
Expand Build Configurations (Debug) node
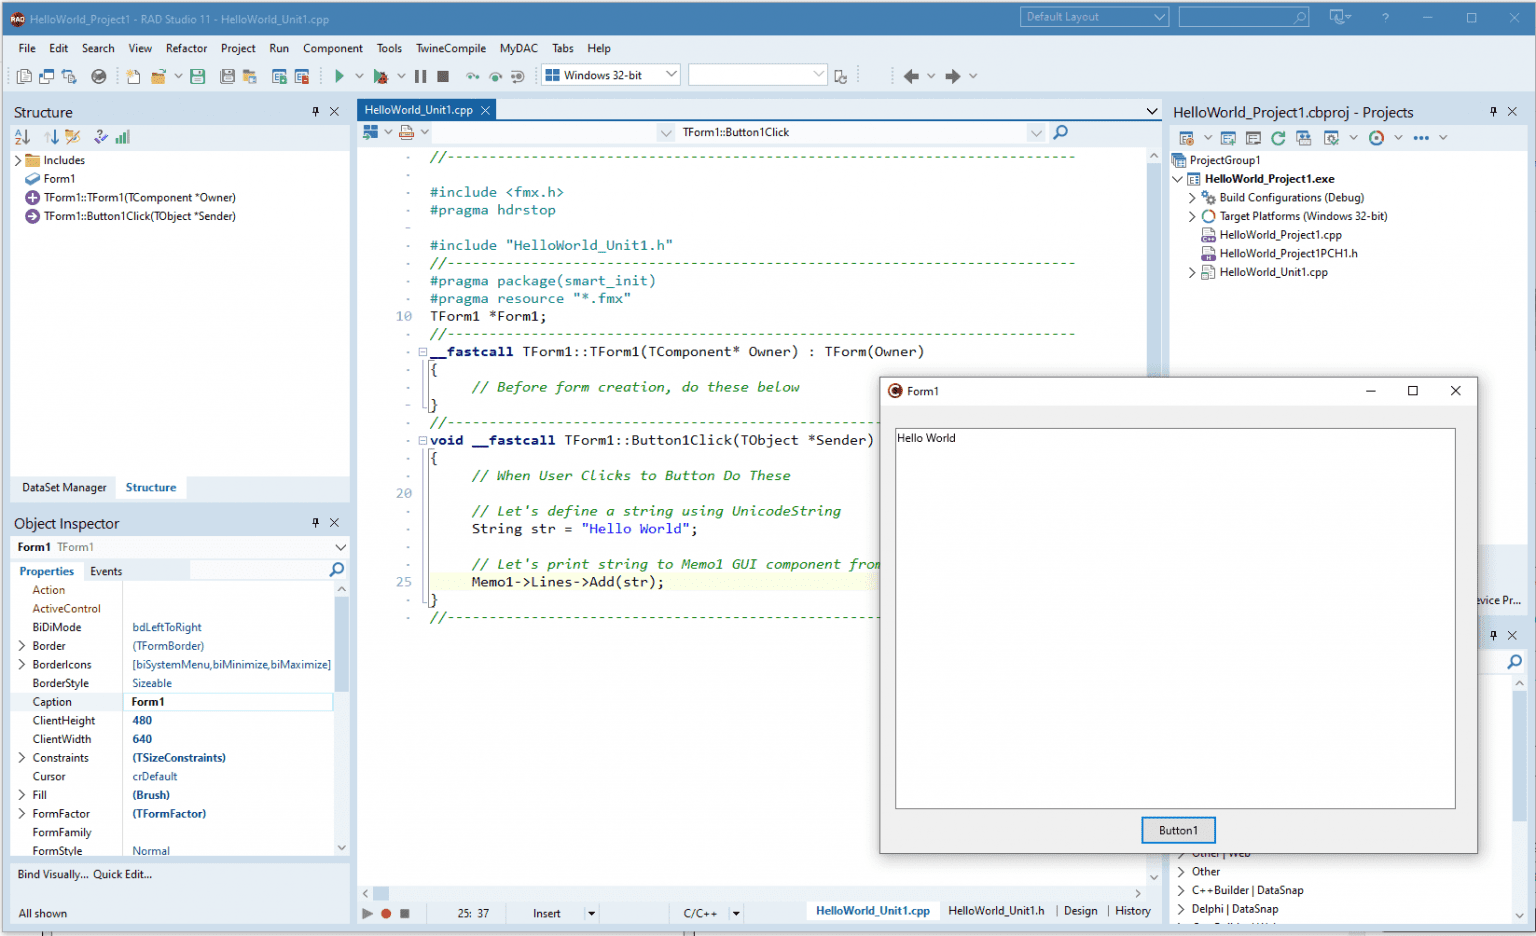[x=1192, y=198]
